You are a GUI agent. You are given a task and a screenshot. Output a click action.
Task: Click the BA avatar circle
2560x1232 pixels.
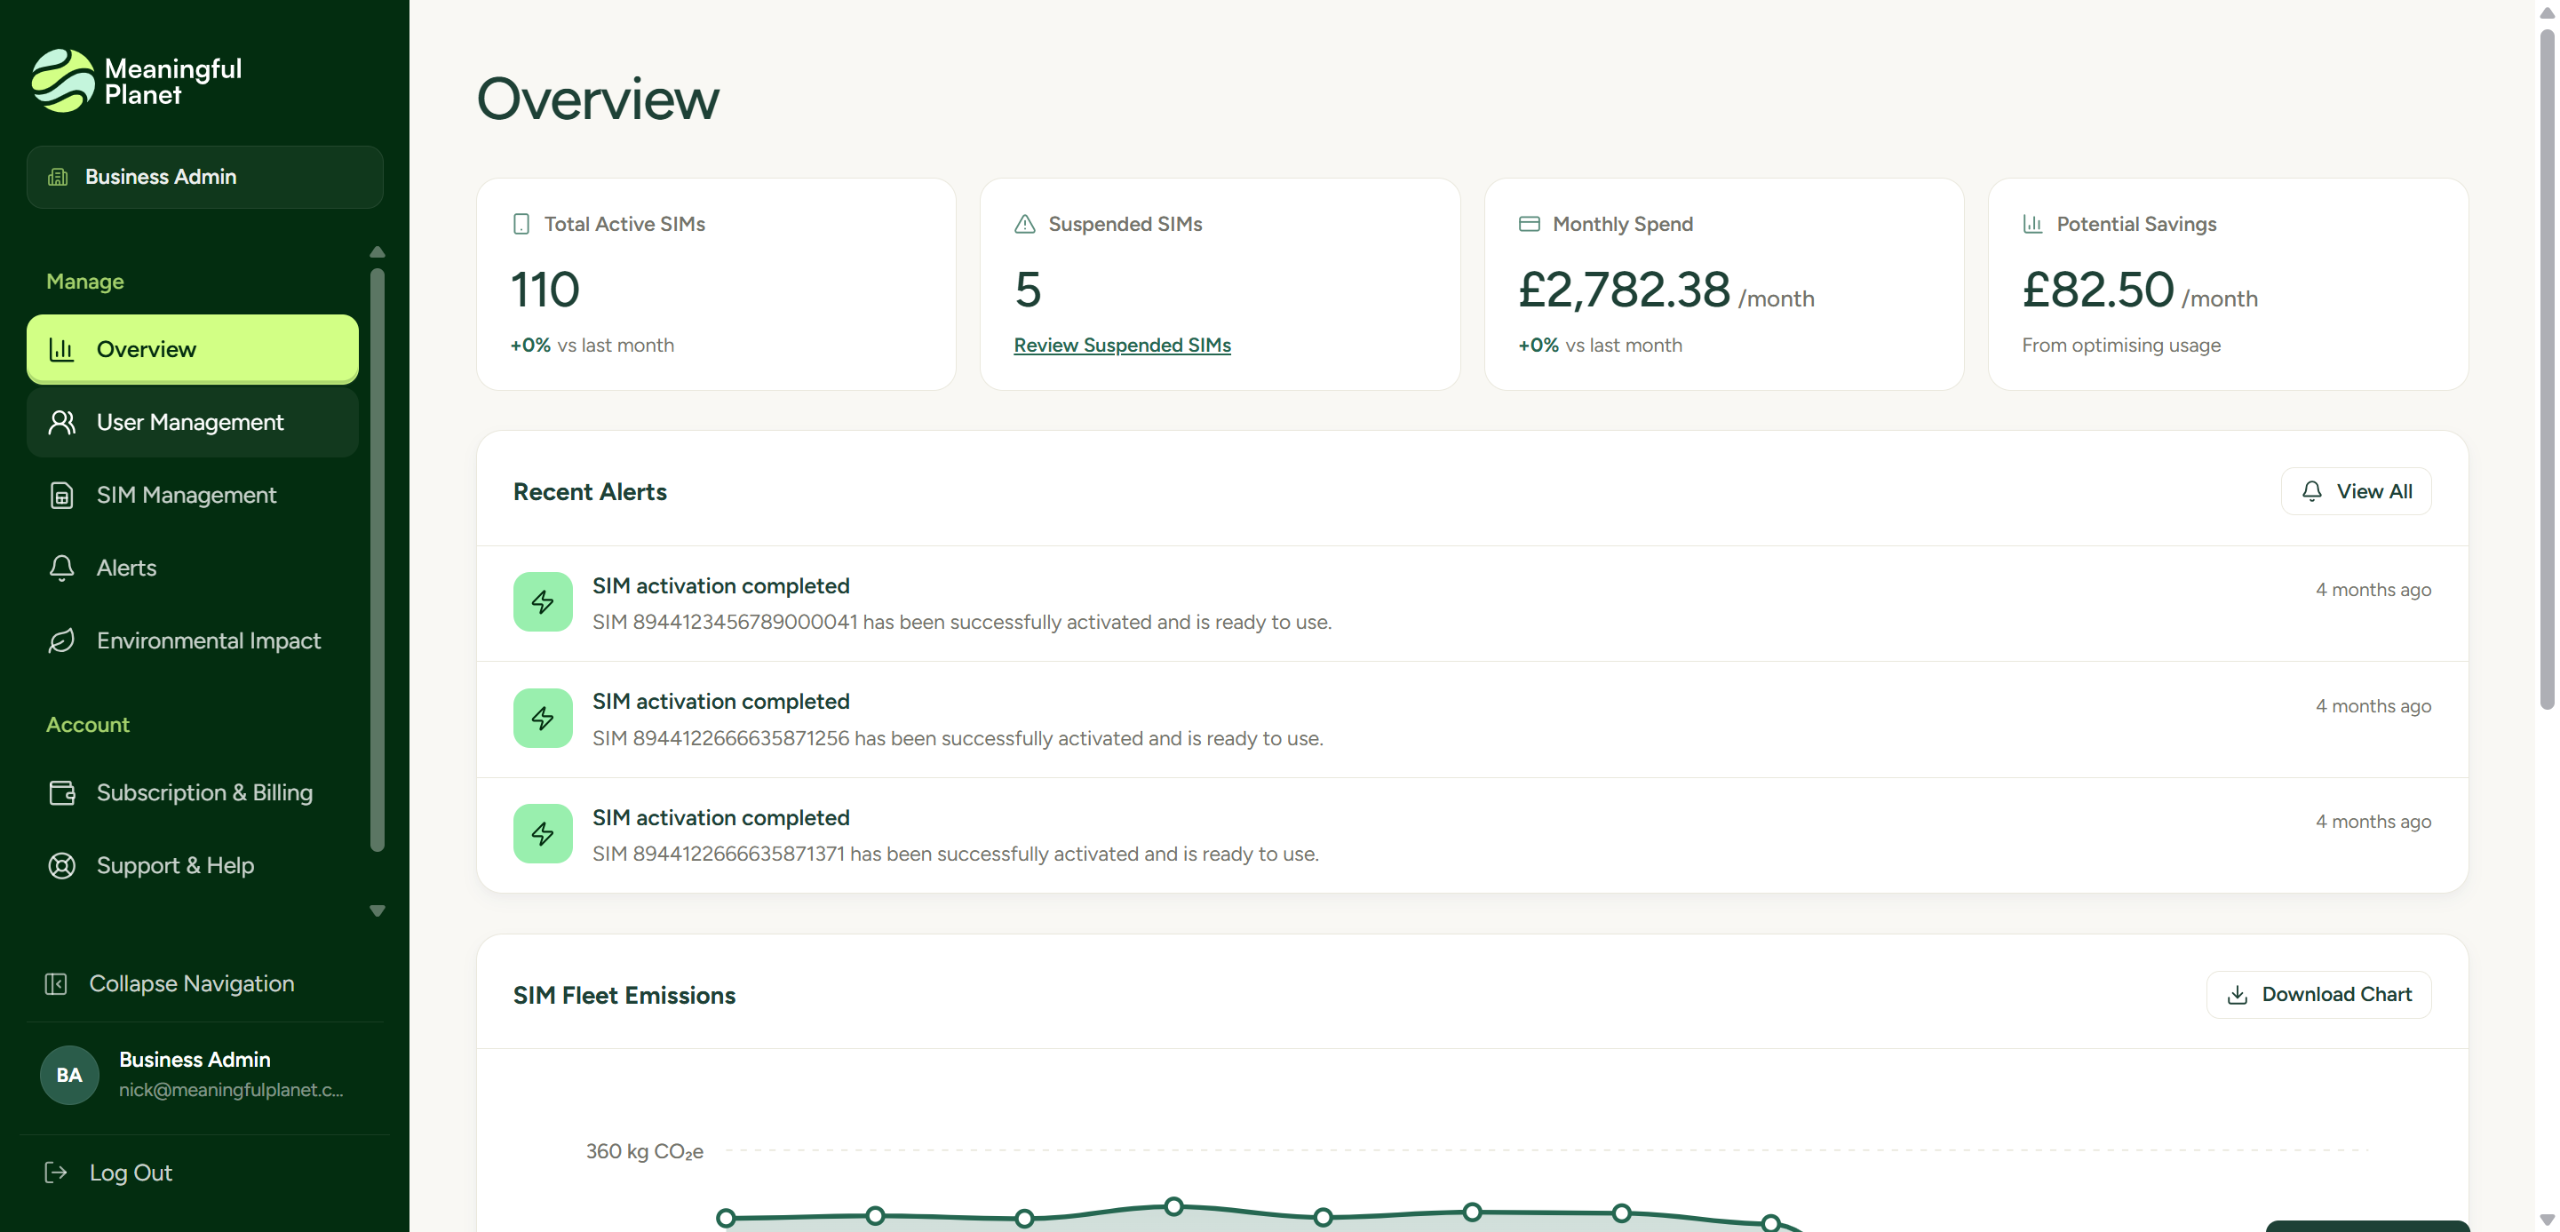[x=69, y=1075]
